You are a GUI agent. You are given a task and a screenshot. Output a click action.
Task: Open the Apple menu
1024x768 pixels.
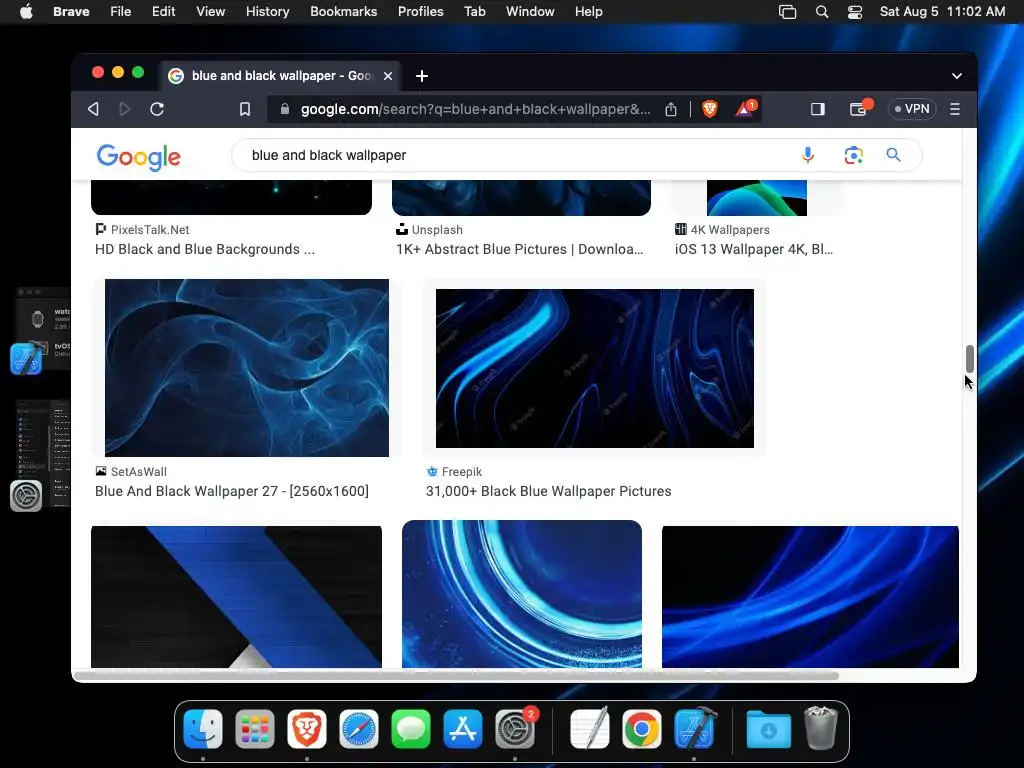coord(26,12)
